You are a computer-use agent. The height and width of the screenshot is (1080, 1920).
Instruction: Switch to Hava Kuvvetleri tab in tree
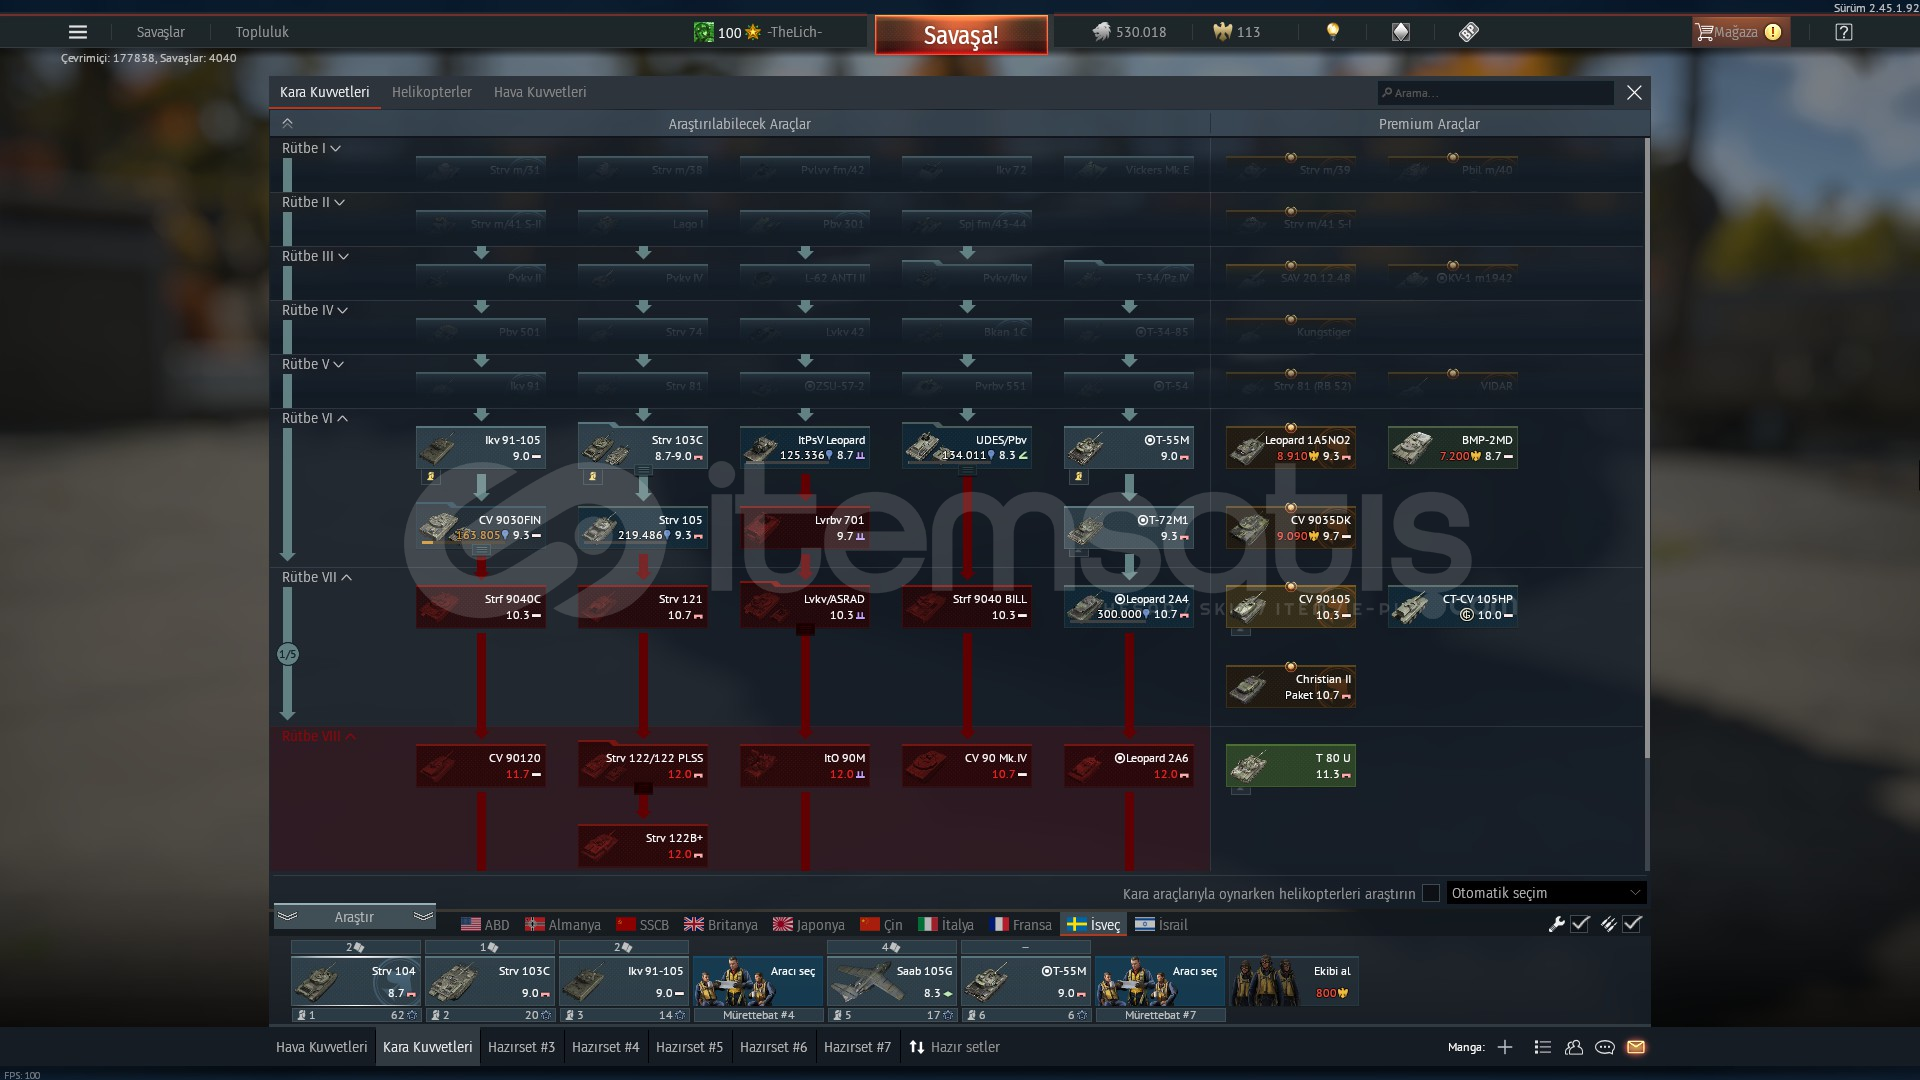(540, 92)
